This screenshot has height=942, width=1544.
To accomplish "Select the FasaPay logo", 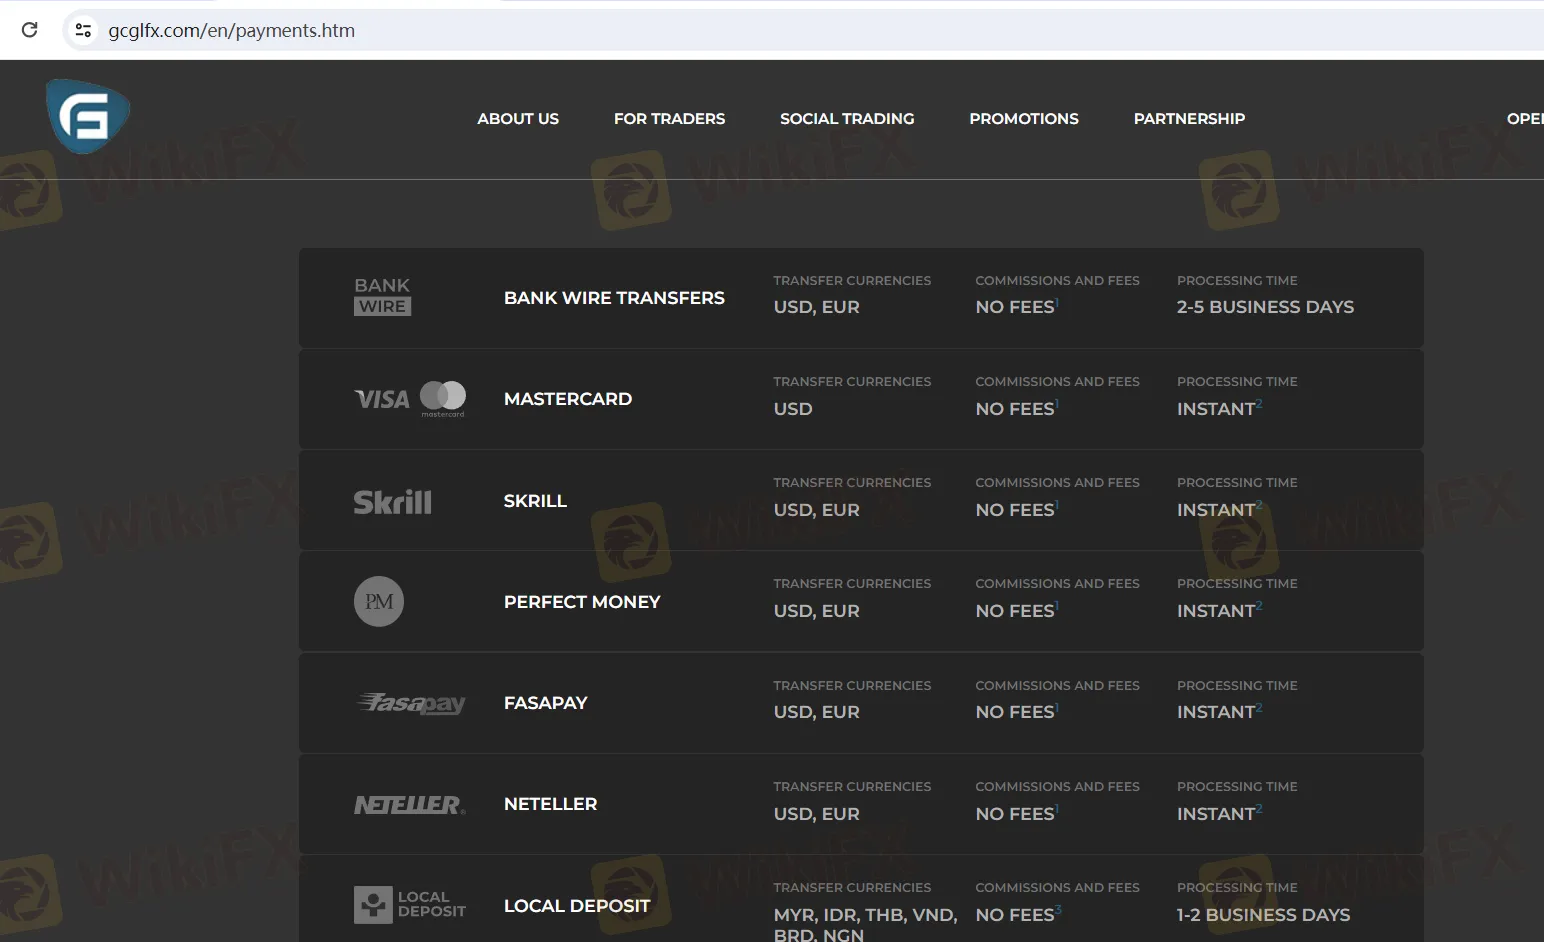I will coord(411,704).
